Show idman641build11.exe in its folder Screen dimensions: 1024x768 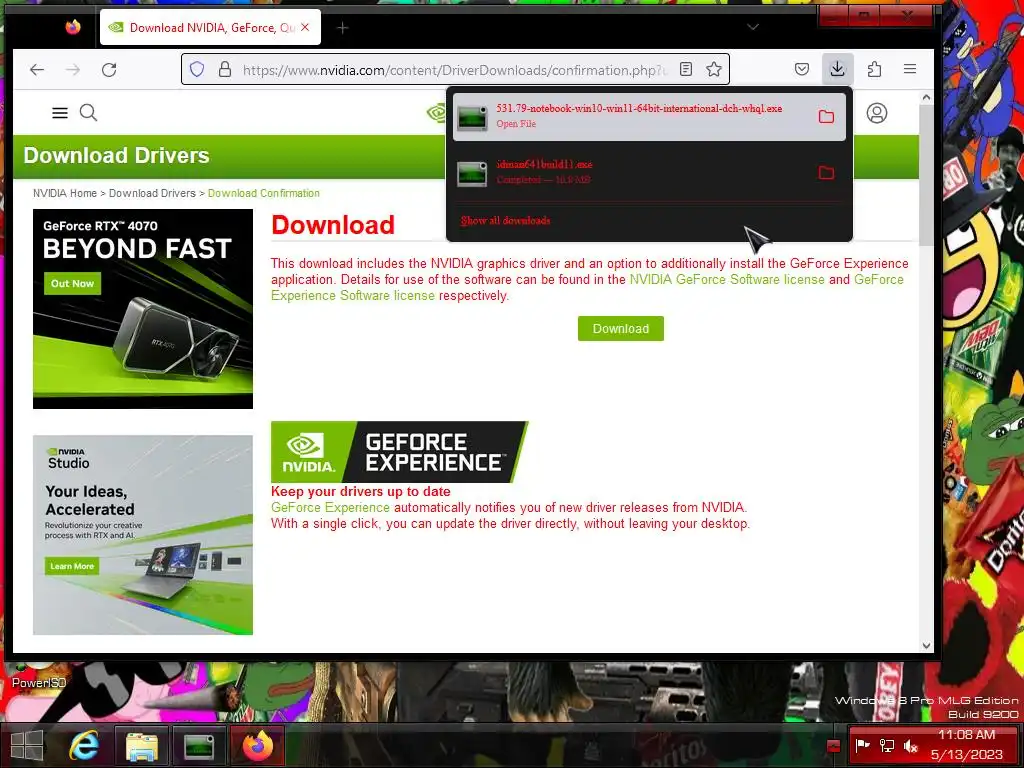(826, 172)
